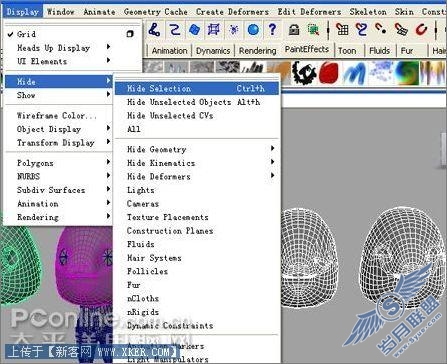Screen dimensions: 447x364
Task: Open the Window menu
Action: point(61,12)
